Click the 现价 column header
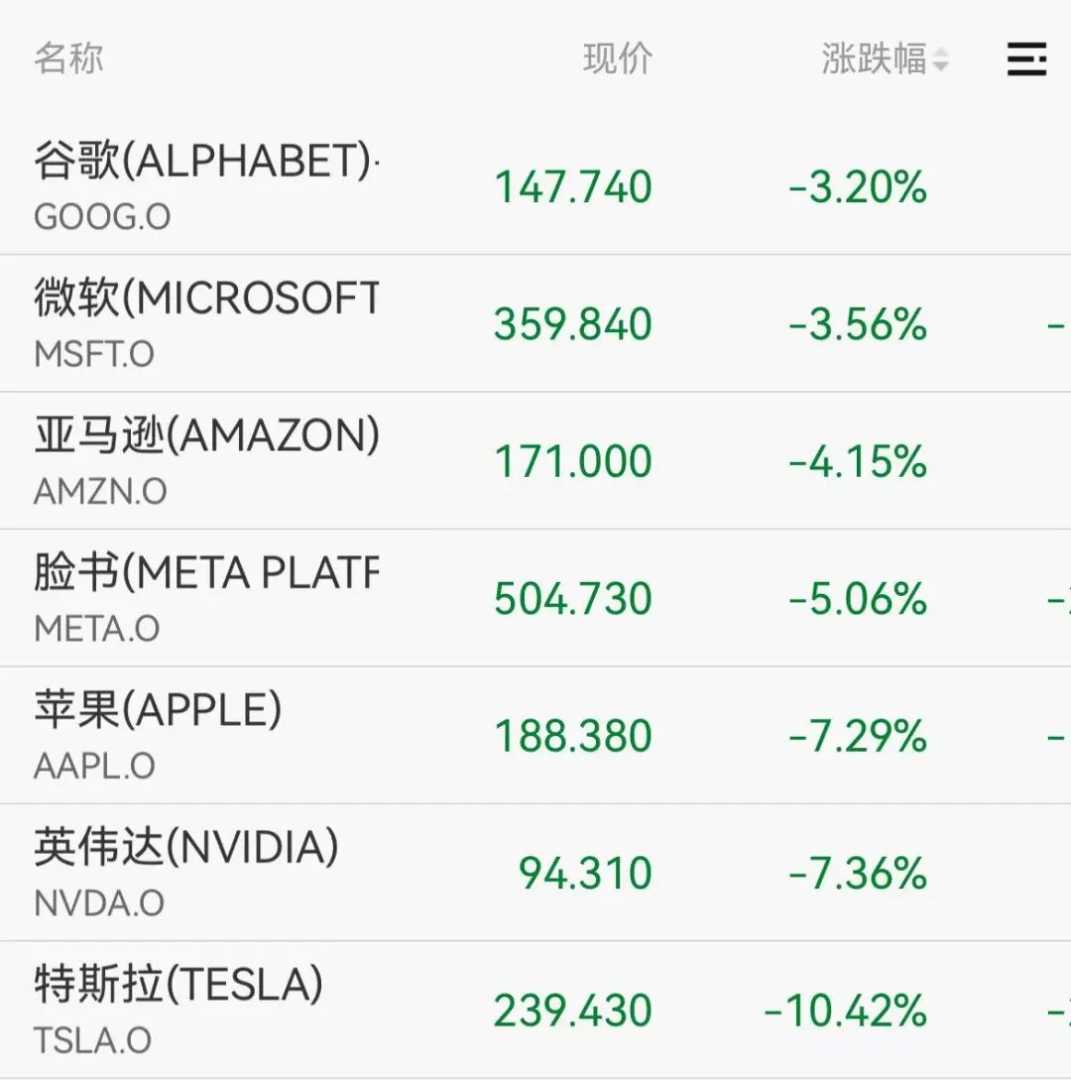 [x=617, y=59]
